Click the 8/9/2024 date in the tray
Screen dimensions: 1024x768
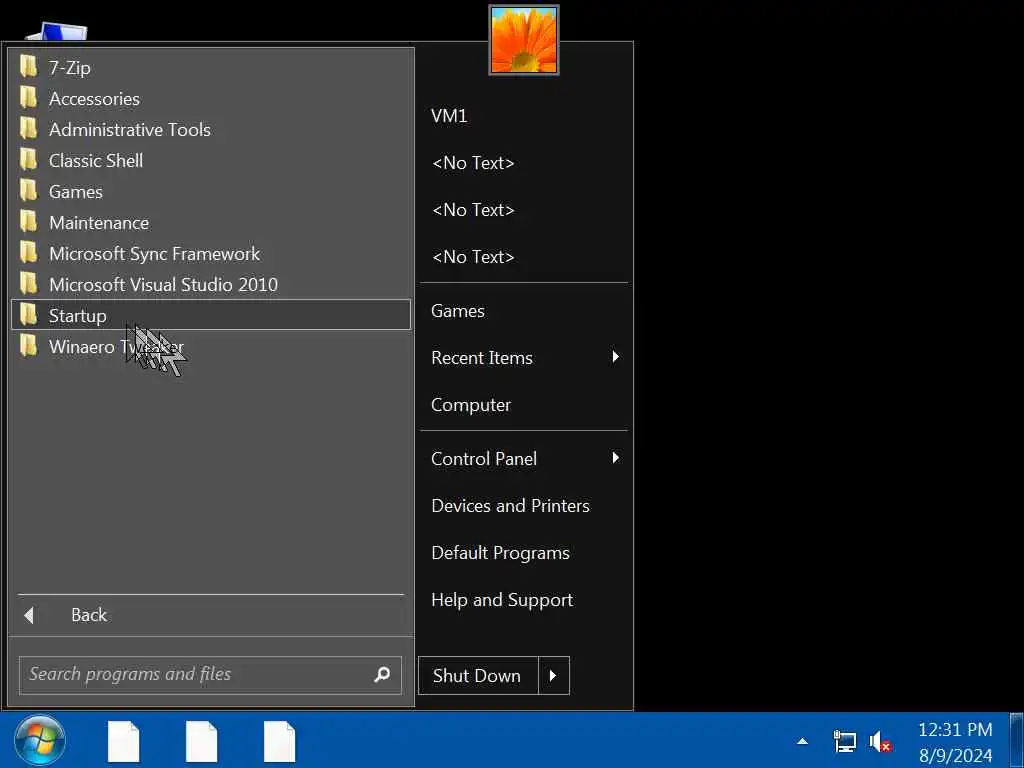[955, 756]
